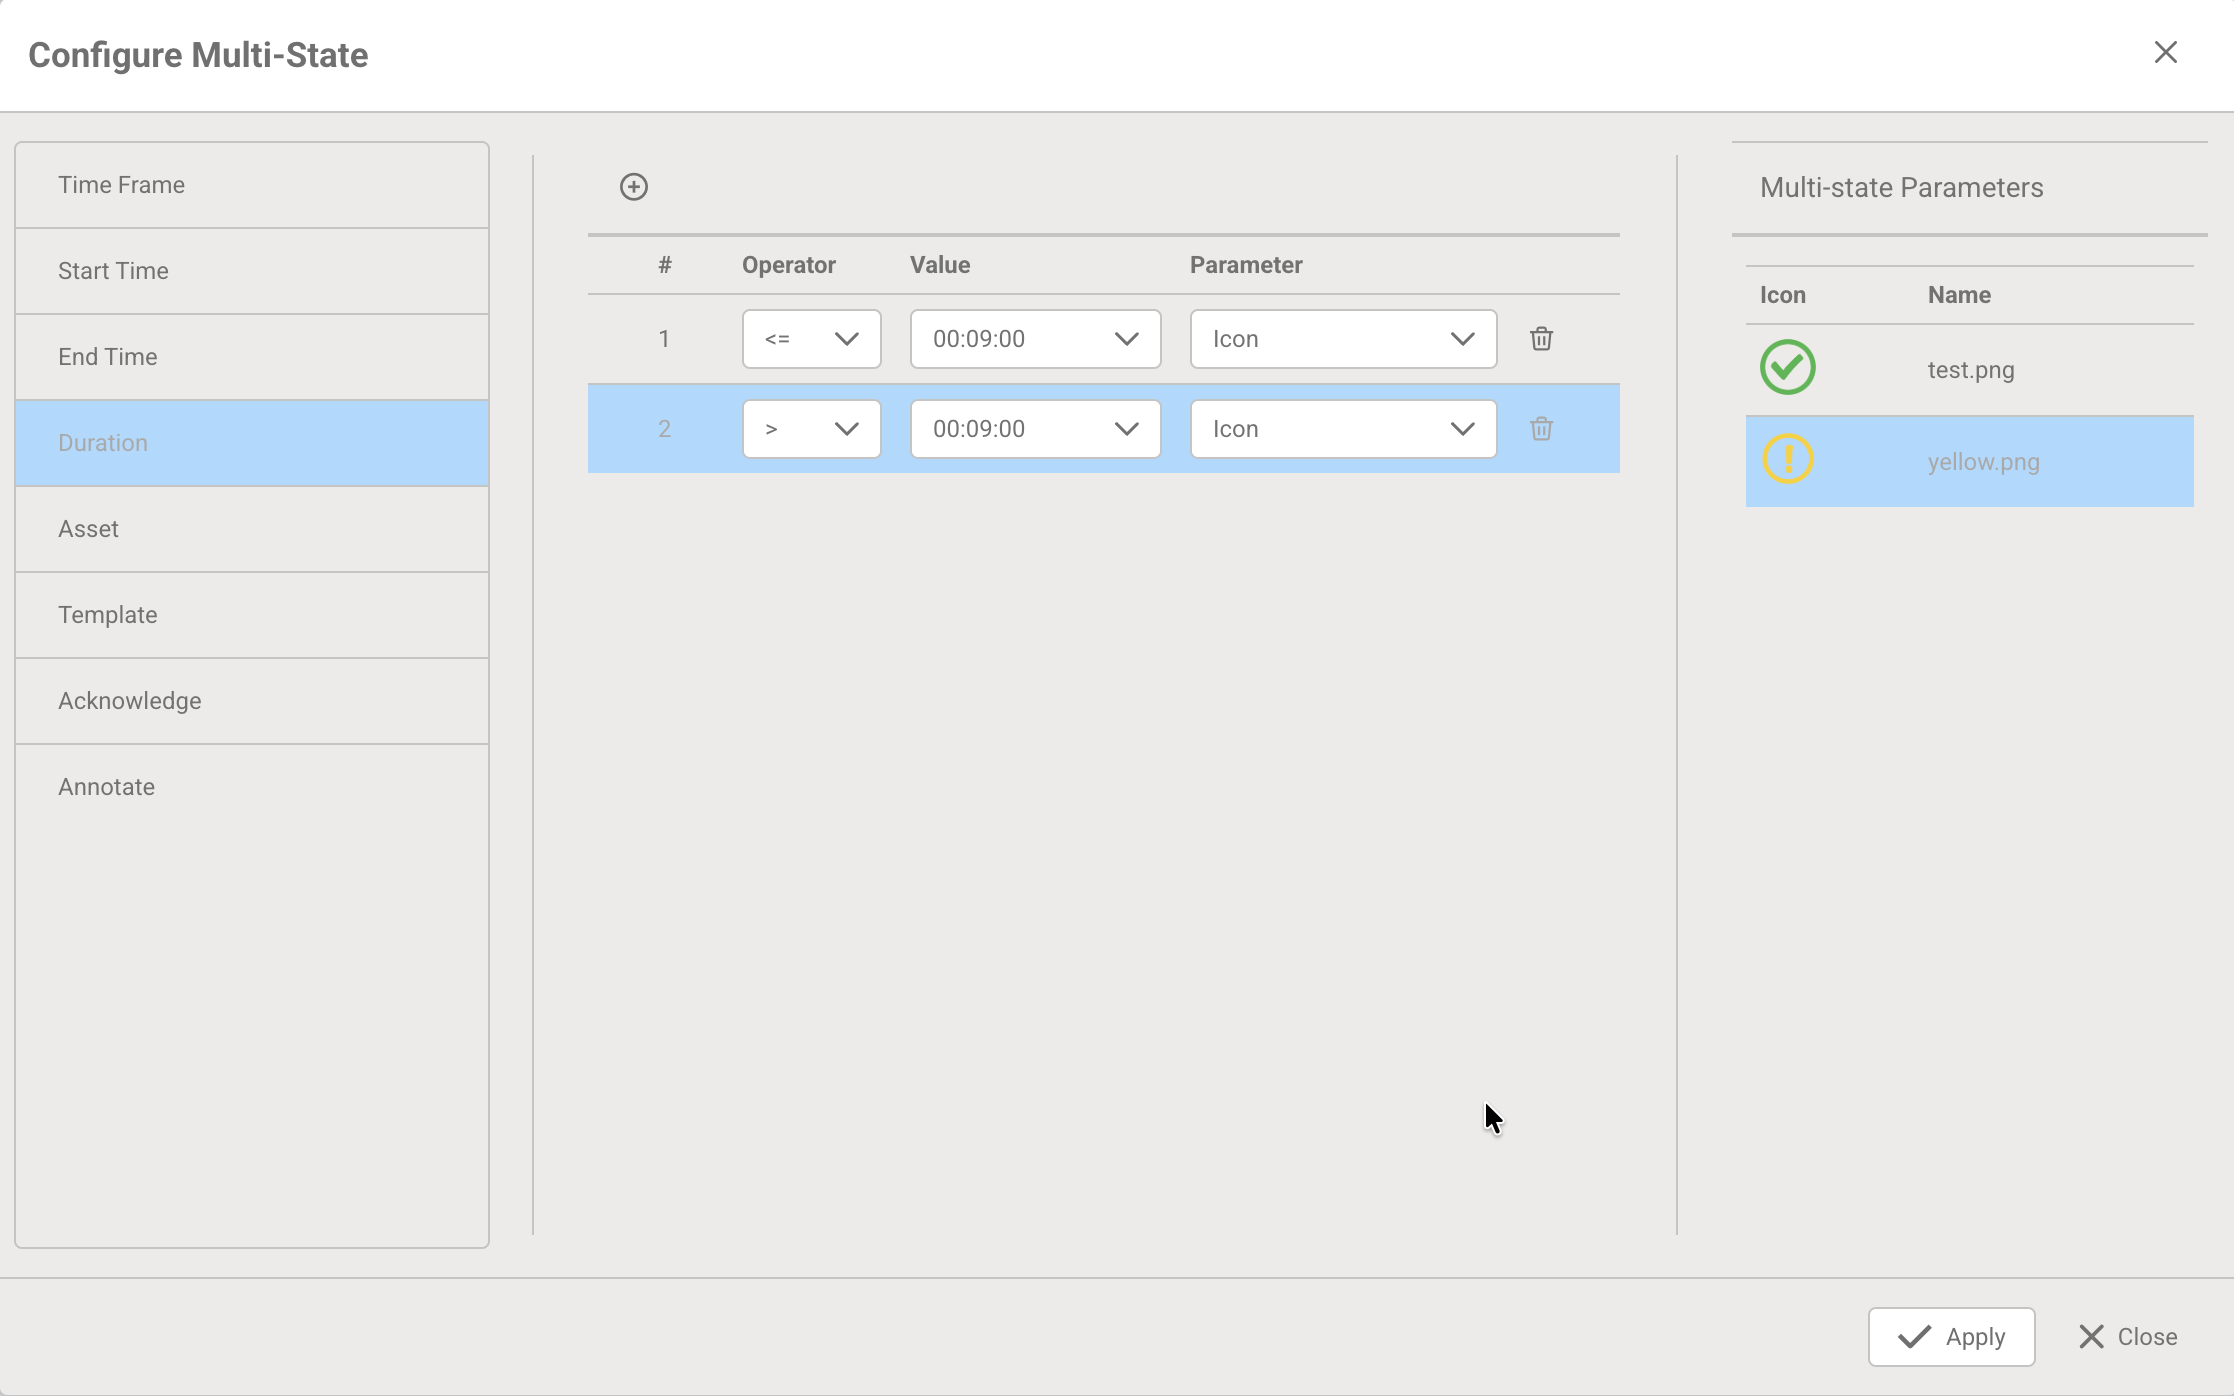Apply the multi-state configuration

tap(1951, 1336)
